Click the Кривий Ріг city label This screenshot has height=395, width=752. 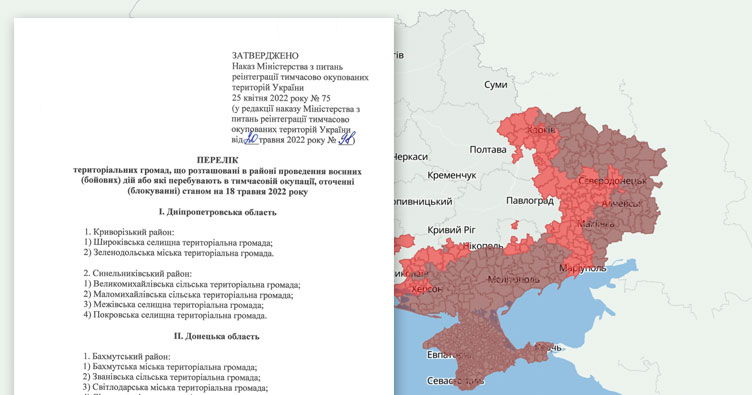(451, 230)
